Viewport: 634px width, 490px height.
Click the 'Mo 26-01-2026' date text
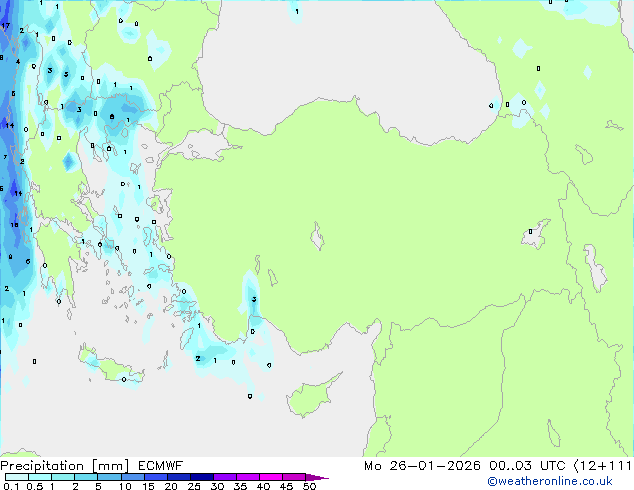[x=422, y=466]
